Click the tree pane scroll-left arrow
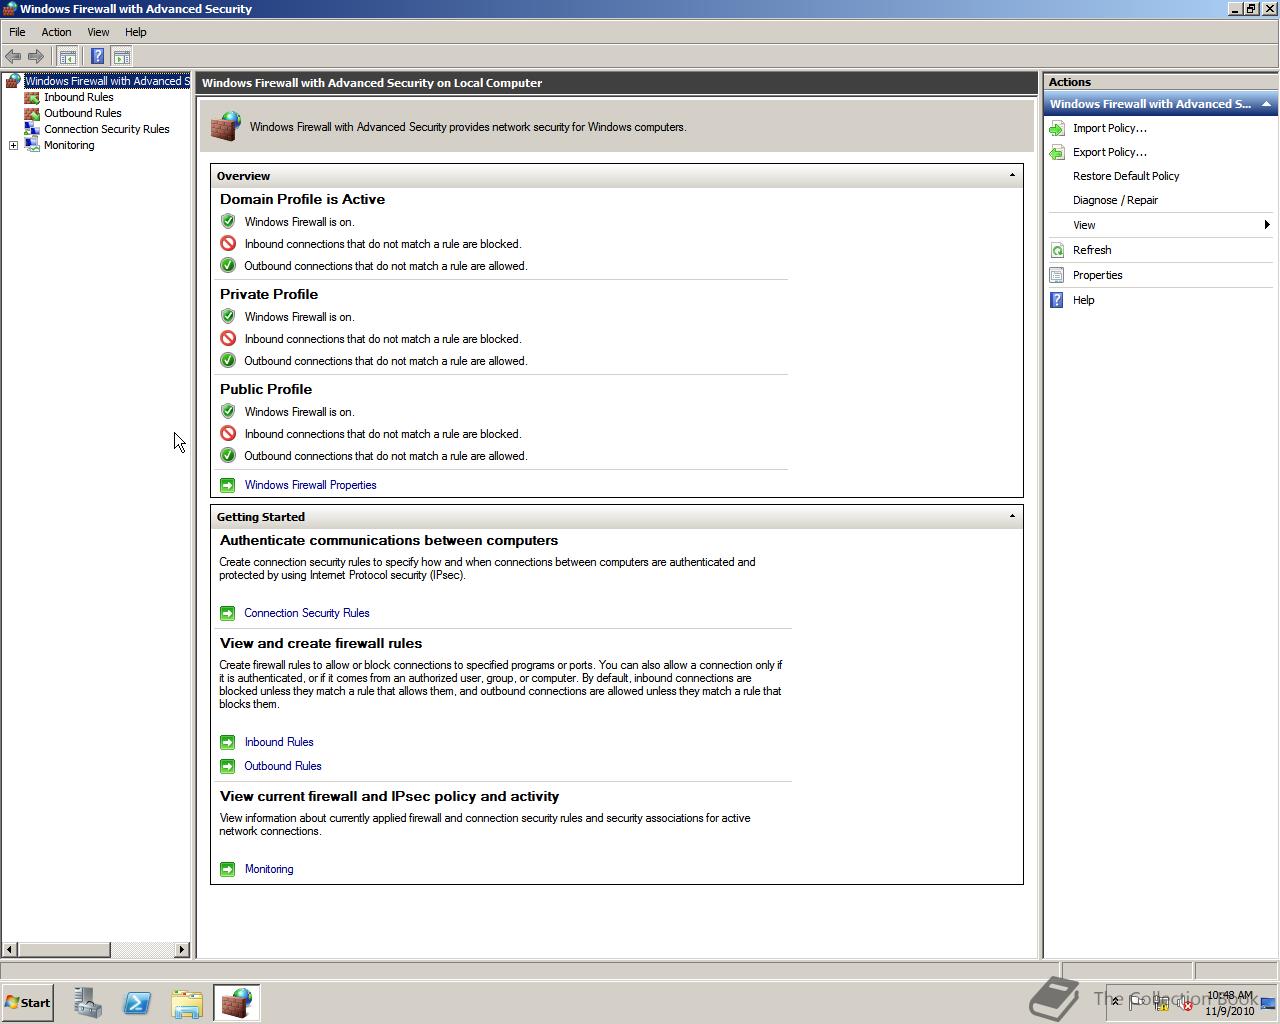 pos(10,949)
